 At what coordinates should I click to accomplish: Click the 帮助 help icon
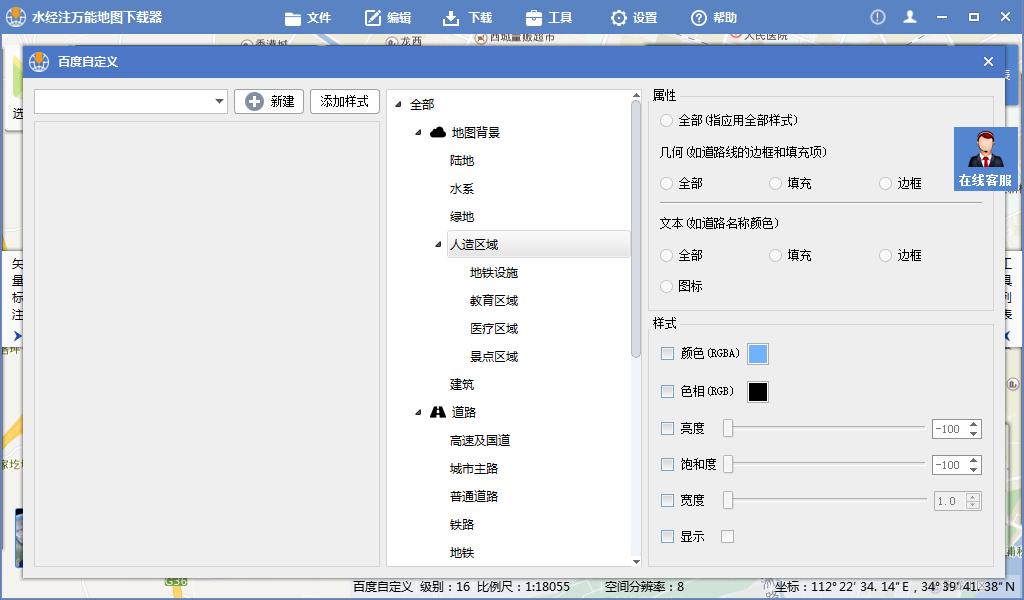pyautogui.click(x=697, y=17)
